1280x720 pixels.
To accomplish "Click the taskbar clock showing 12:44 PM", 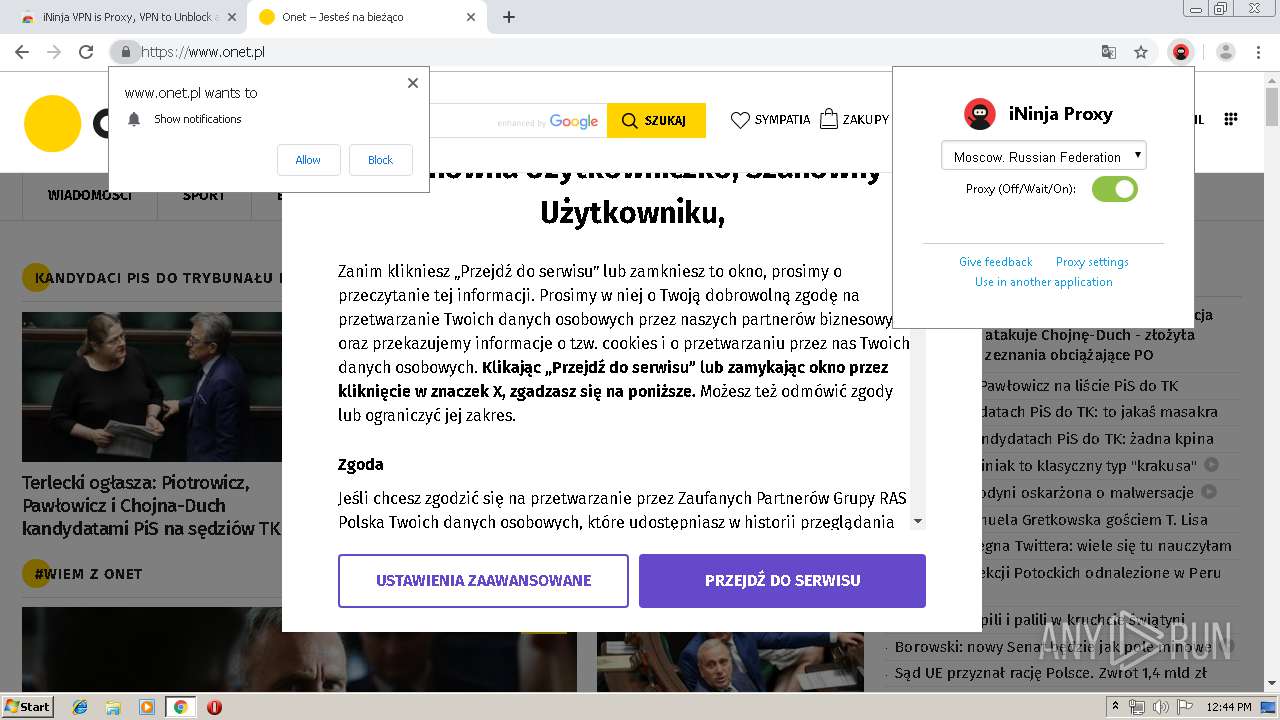I will pyautogui.click(x=1229, y=707).
